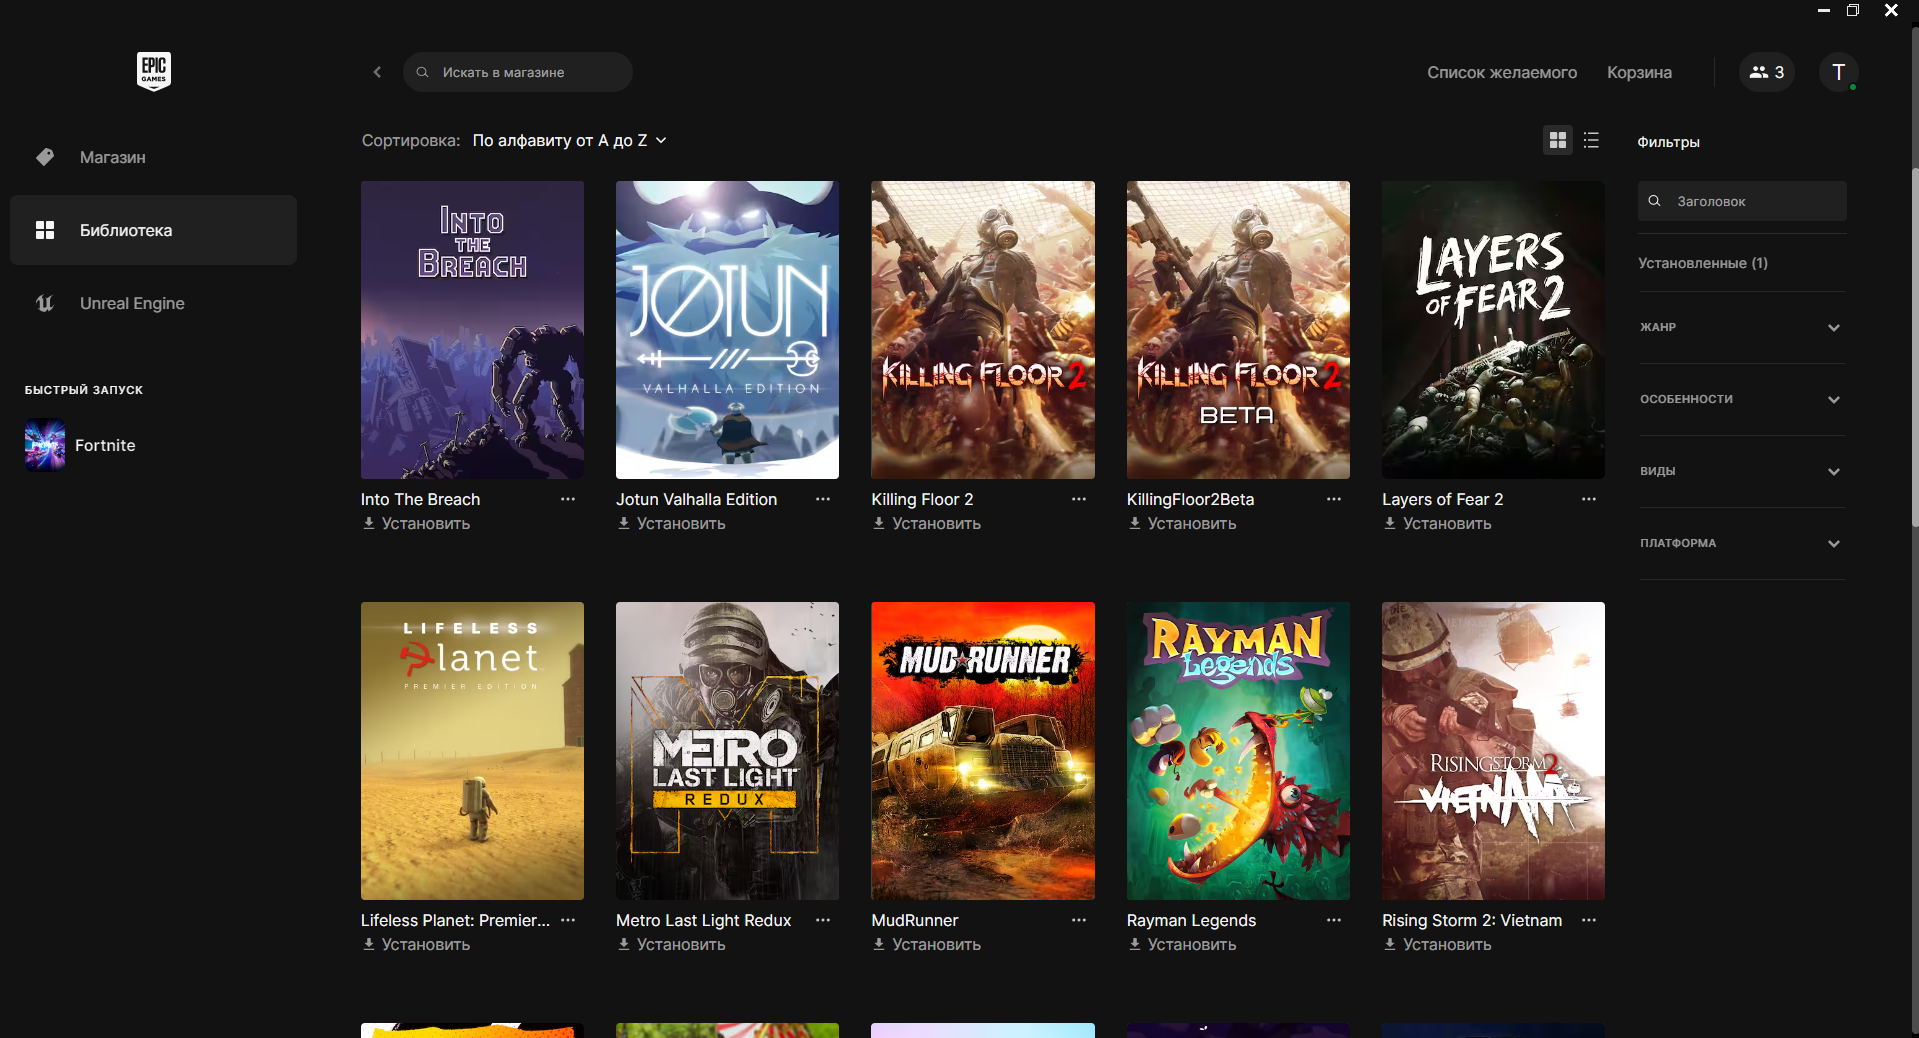The height and width of the screenshot is (1038, 1919).
Task: Open the Библиотека section
Action: (x=153, y=230)
